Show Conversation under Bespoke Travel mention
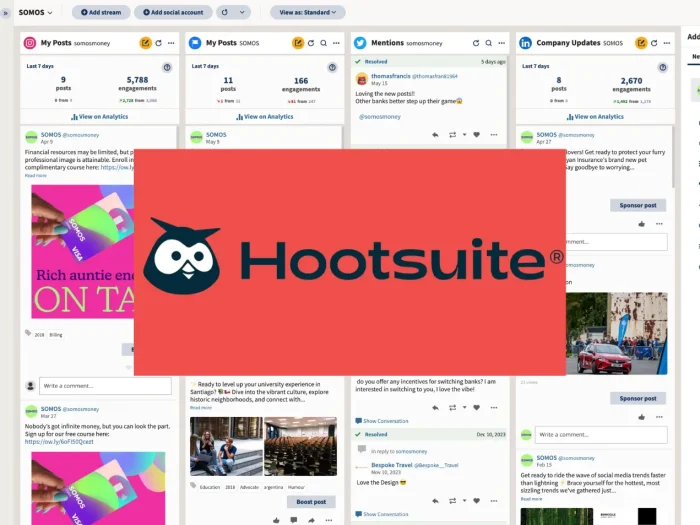This screenshot has height=525, width=700. pyautogui.click(x=382, y=514)
